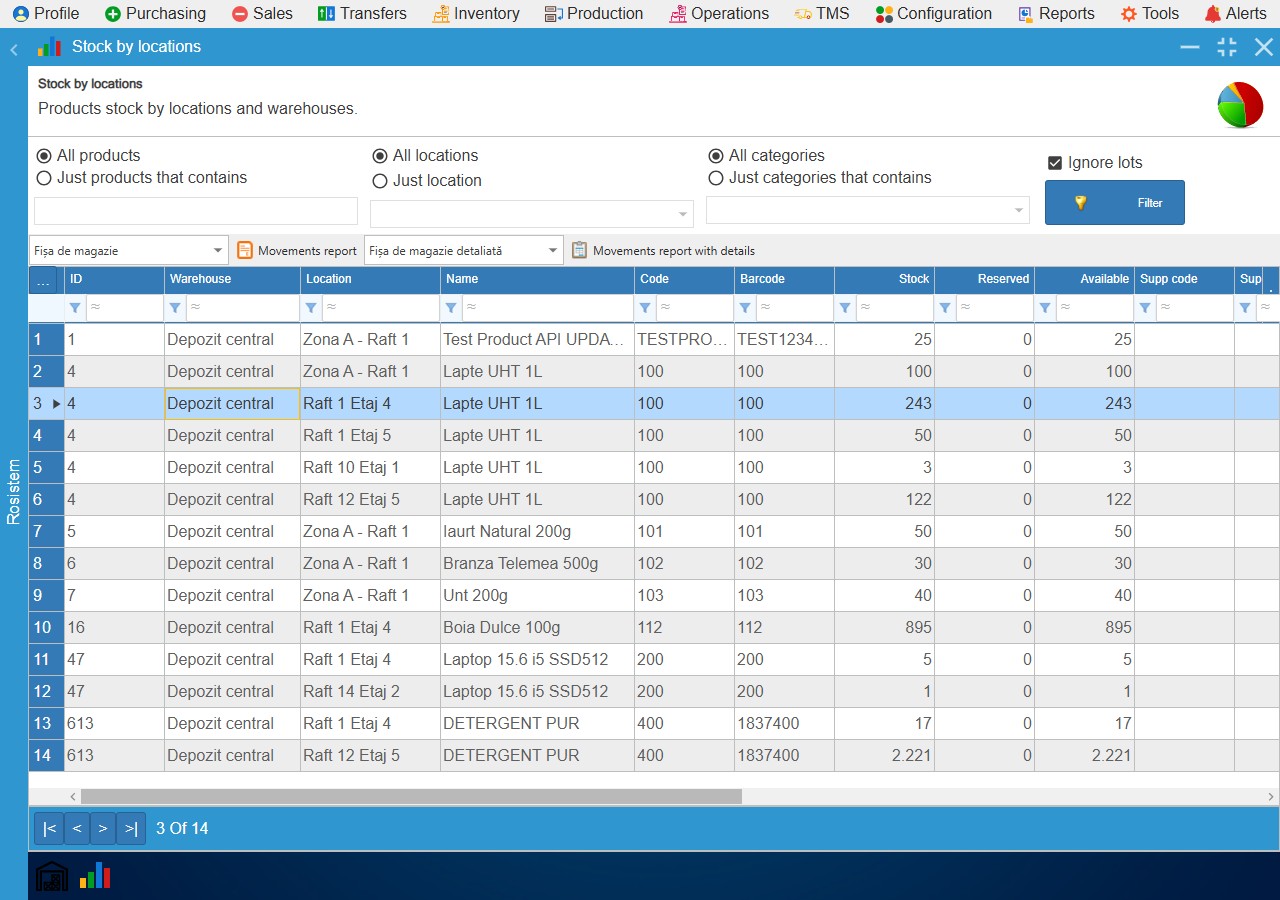Viewport: 1280px width, 900px height.
Task: Click the Movements report icon
Action: click(245, 250)
